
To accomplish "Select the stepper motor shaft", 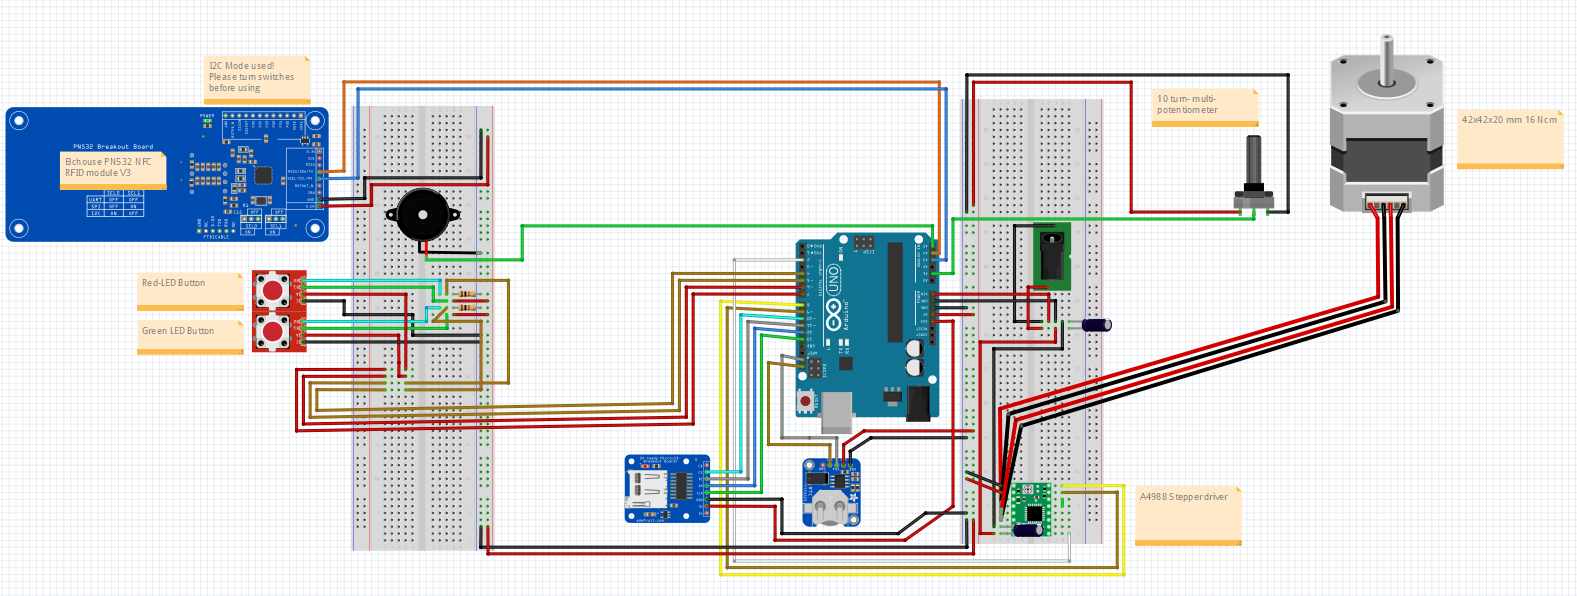I will click(x=1387, y=60).
